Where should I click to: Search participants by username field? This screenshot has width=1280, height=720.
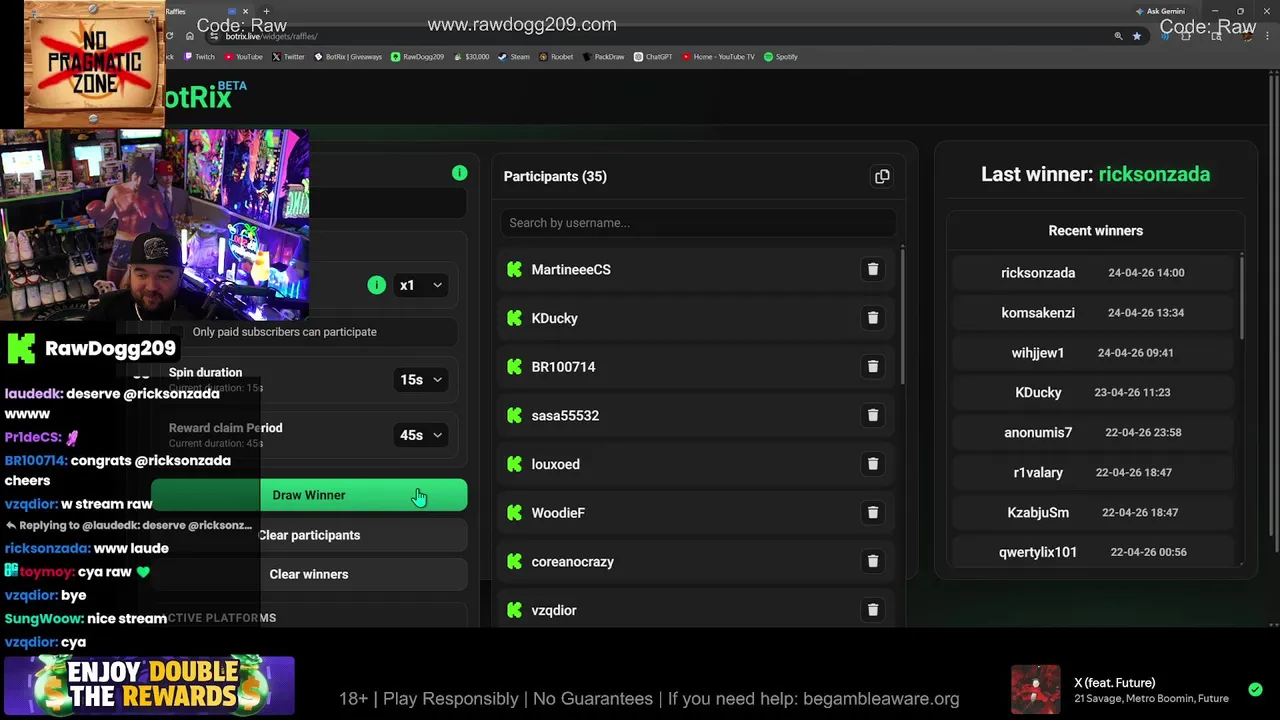697,223
